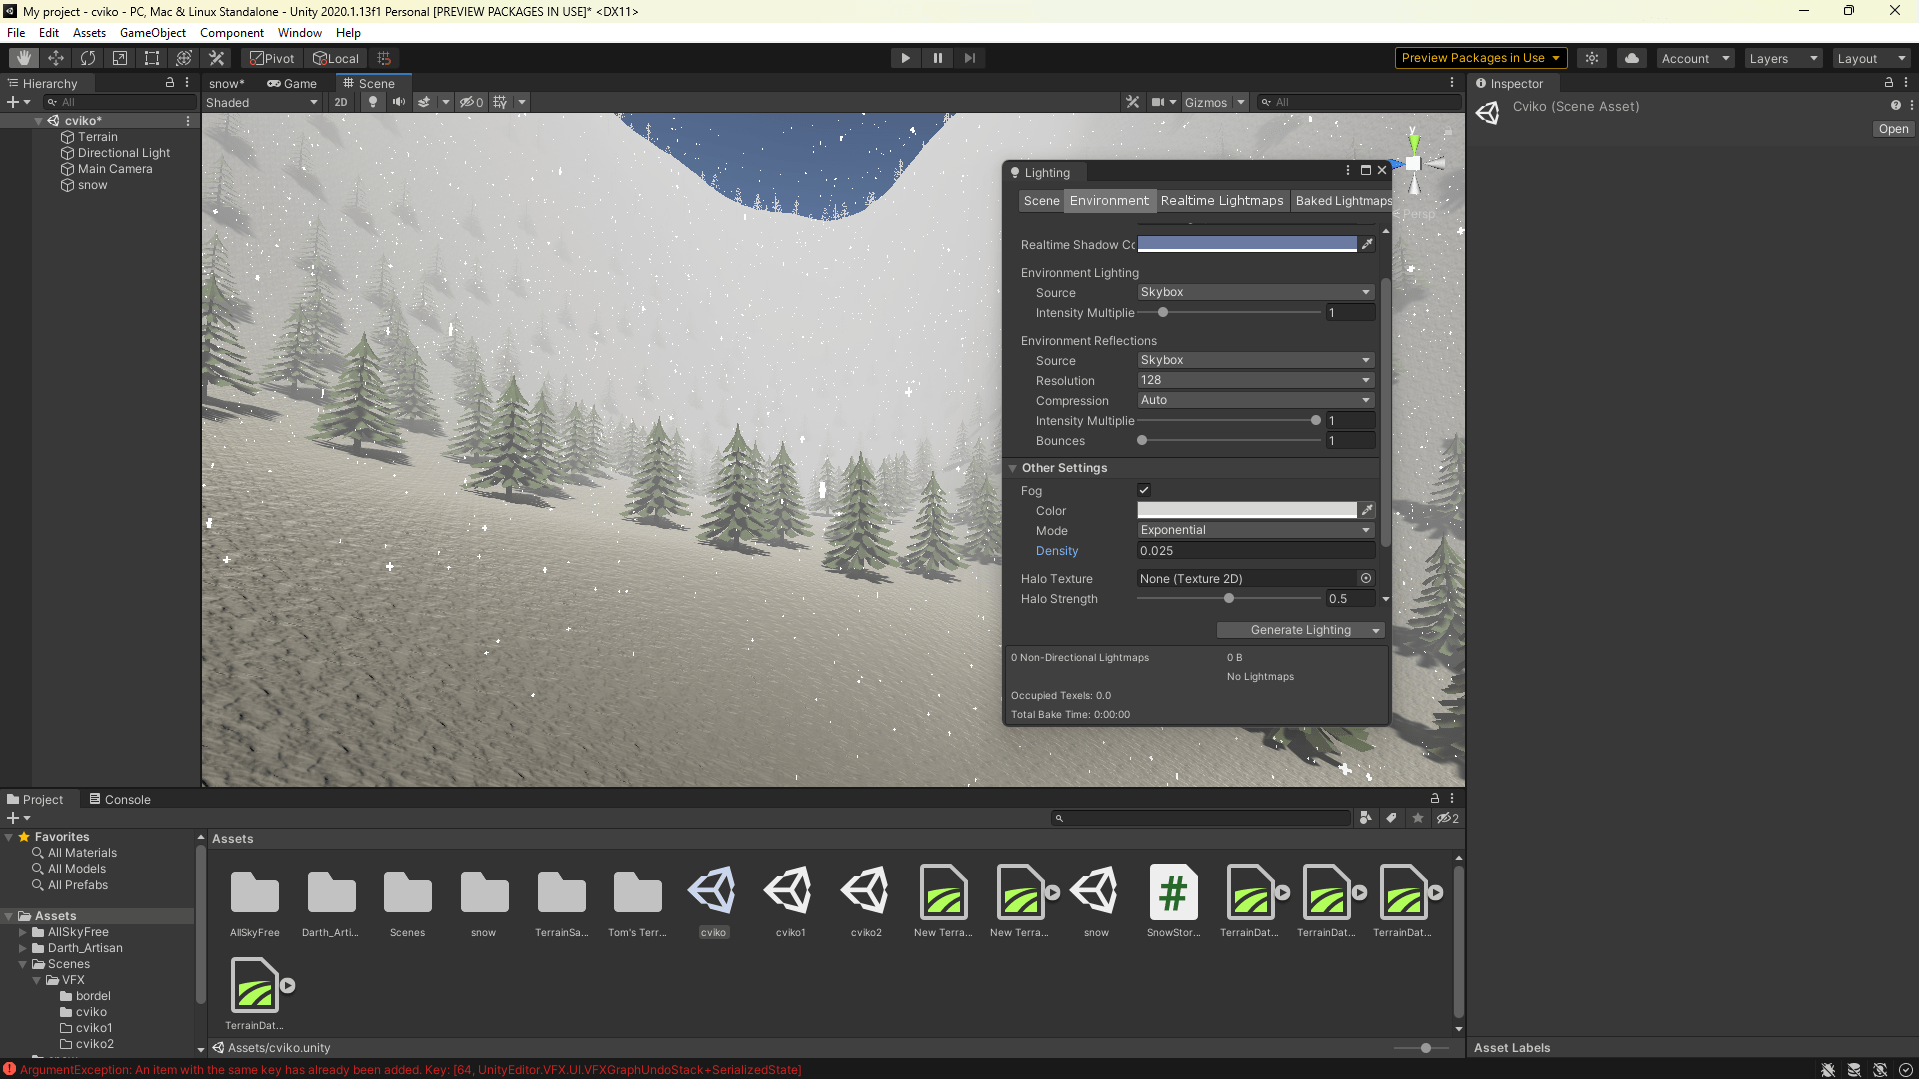Toggle 2D scene view mode
The height and width of the screenshot is (1079, 1919).
click(341, 102)
